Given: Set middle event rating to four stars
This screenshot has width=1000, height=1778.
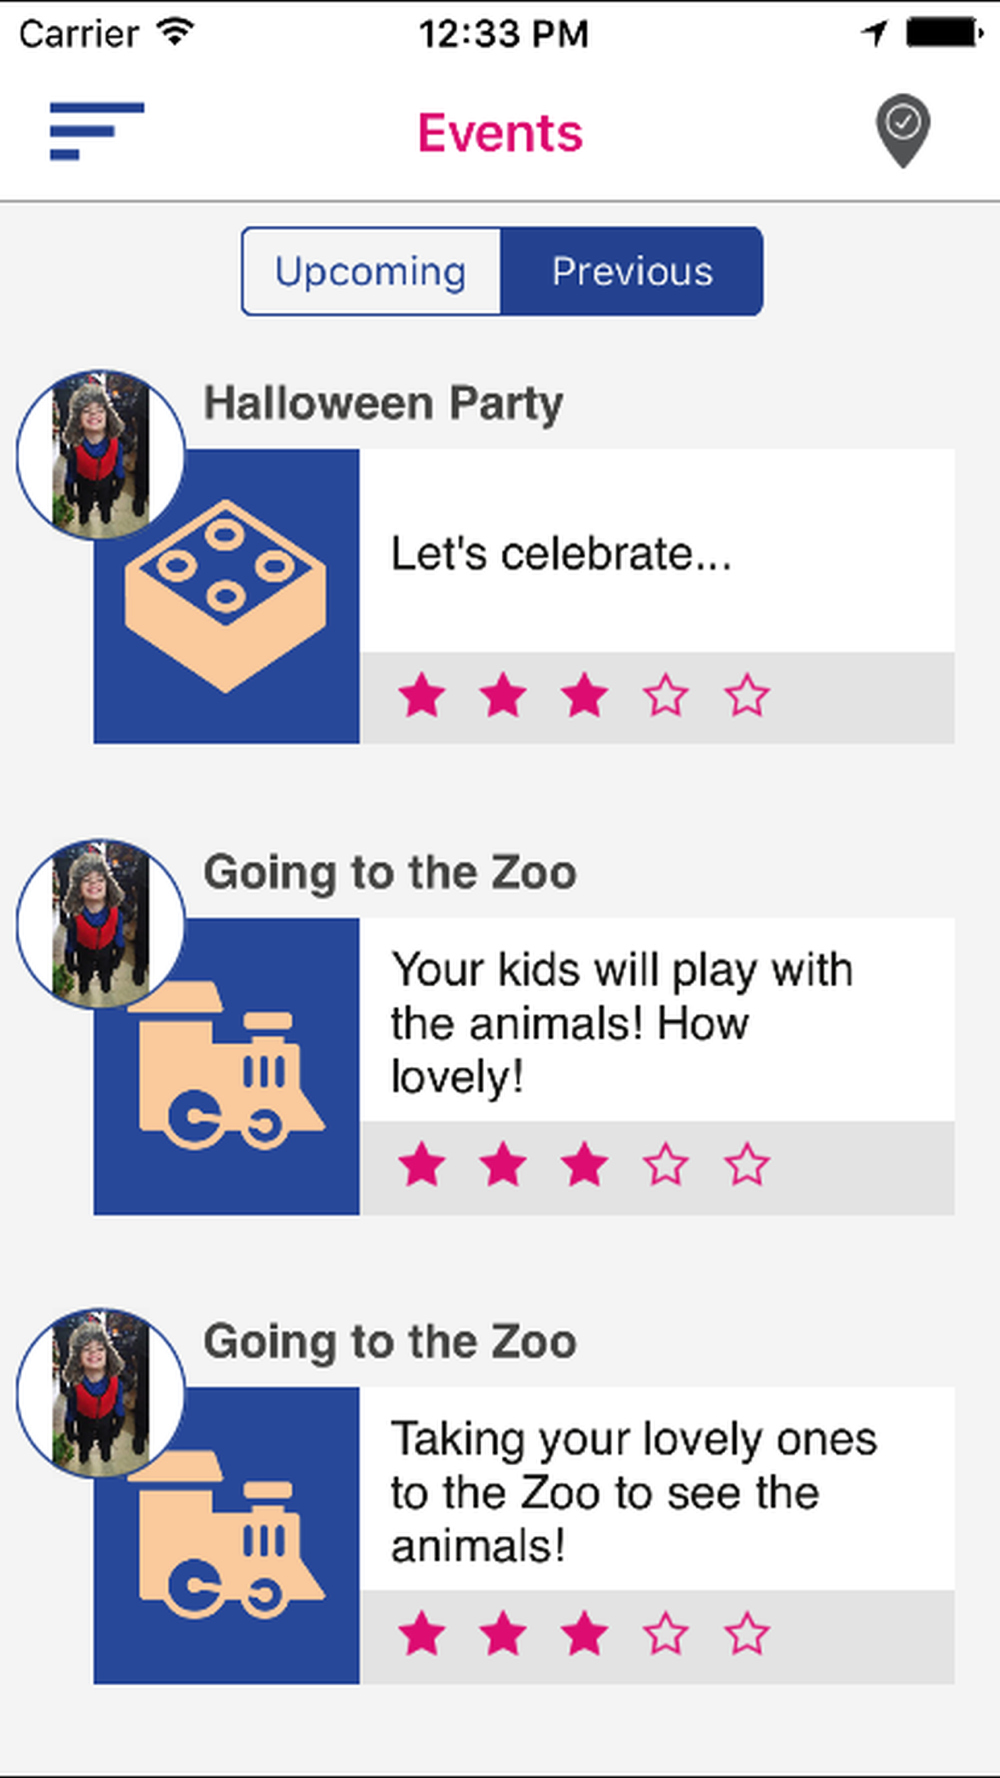Looking at the screenshot, I should pos(666,1165).
